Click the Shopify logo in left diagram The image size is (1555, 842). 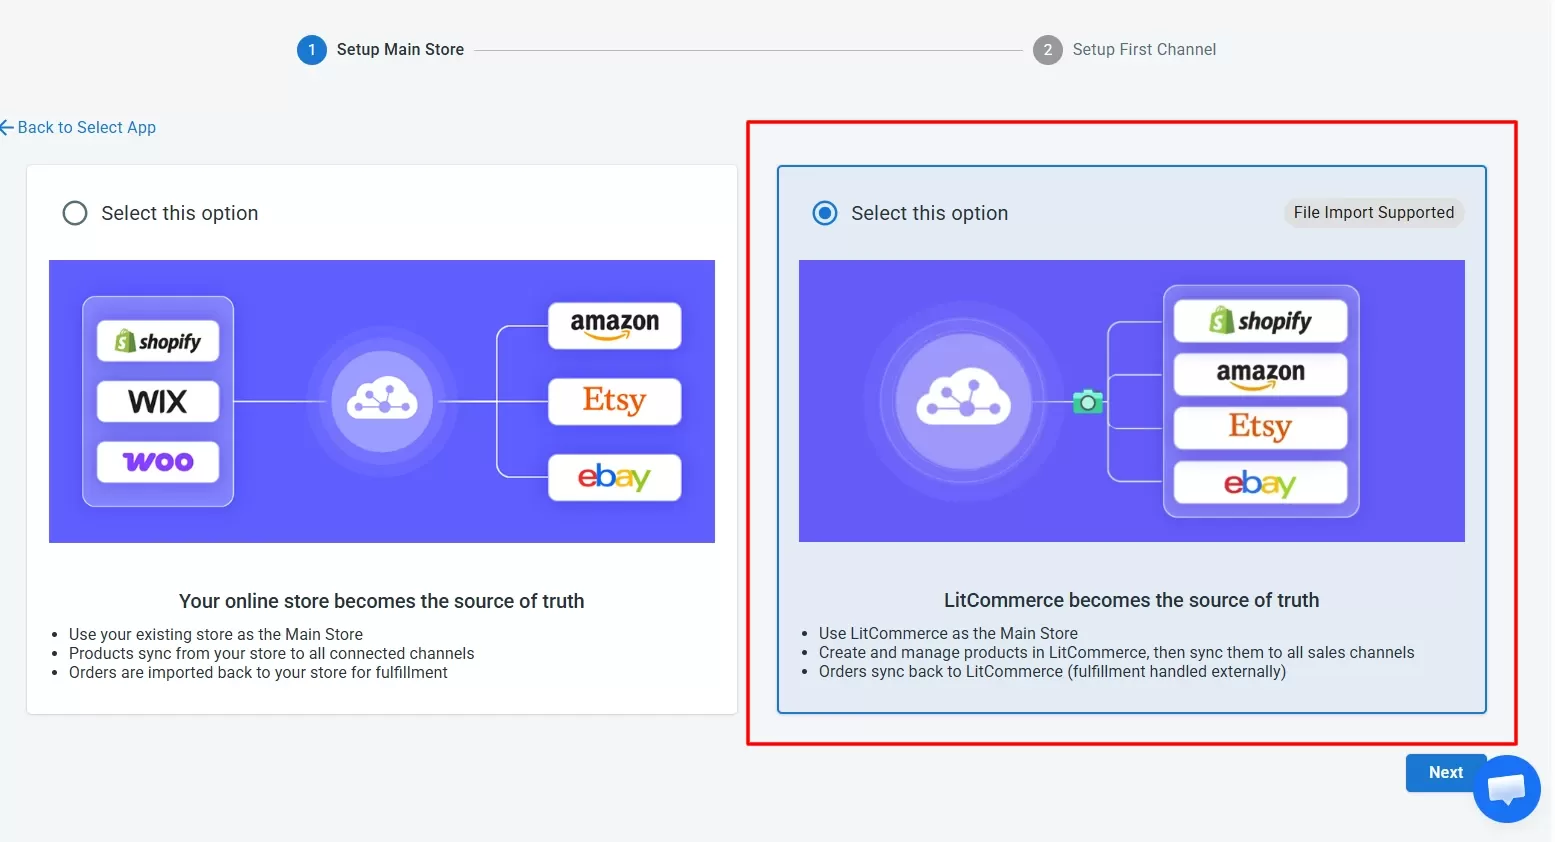click(x=158, y=341)
